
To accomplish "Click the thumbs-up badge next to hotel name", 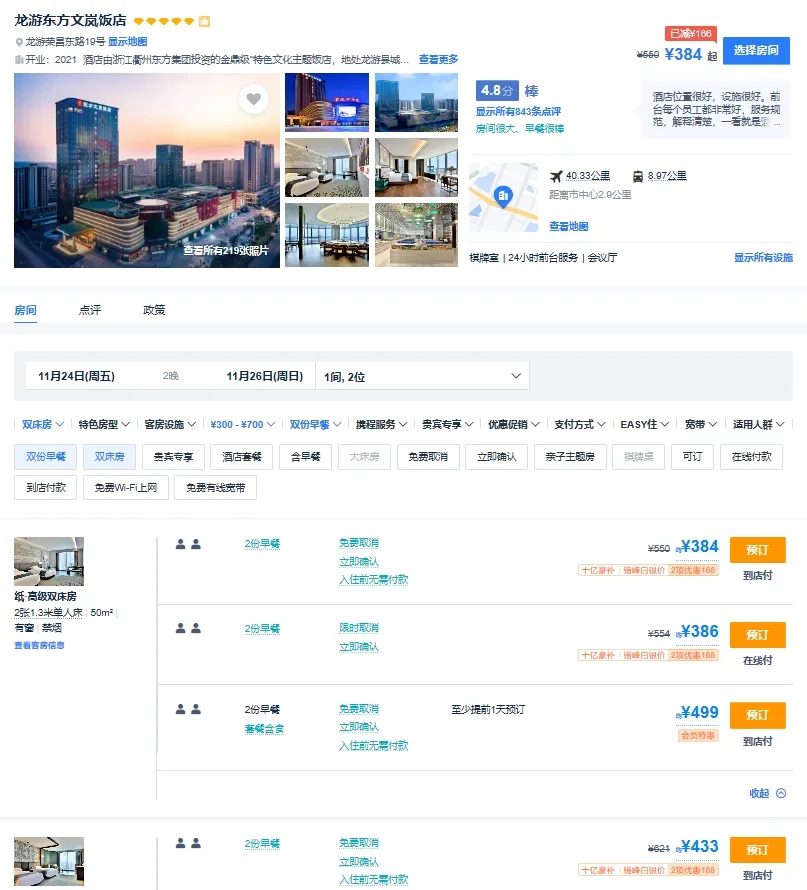I will click(204, 21).
